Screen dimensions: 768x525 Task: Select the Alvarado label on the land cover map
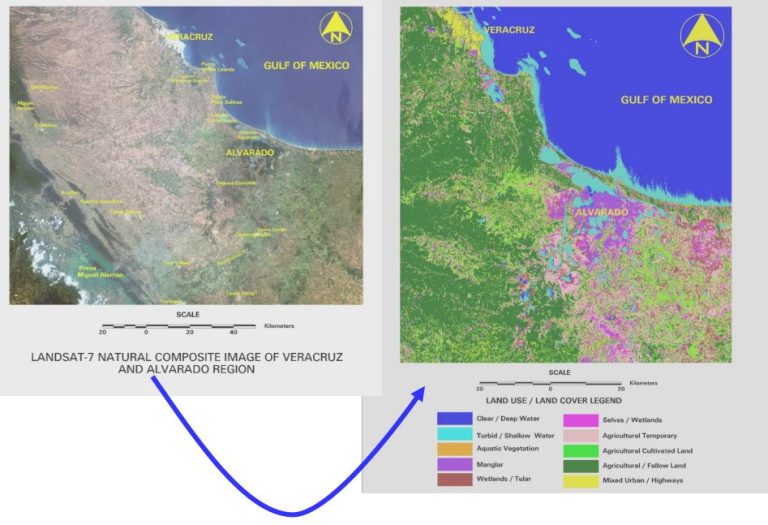pos(600,213)
